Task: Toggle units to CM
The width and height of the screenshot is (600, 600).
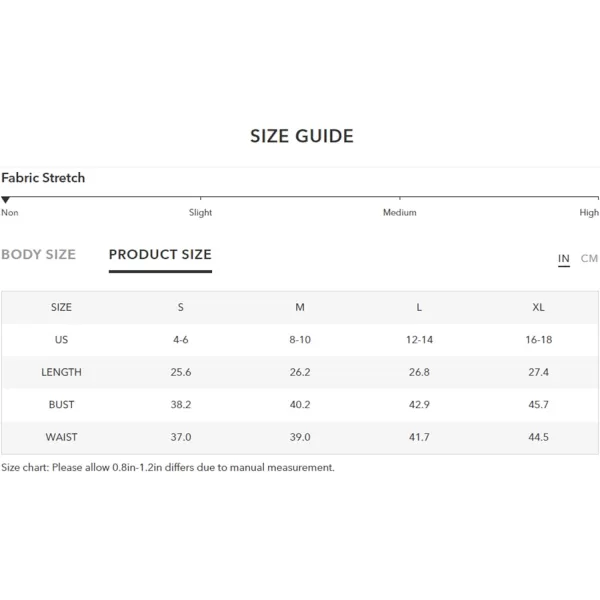Action: [589, 259]
